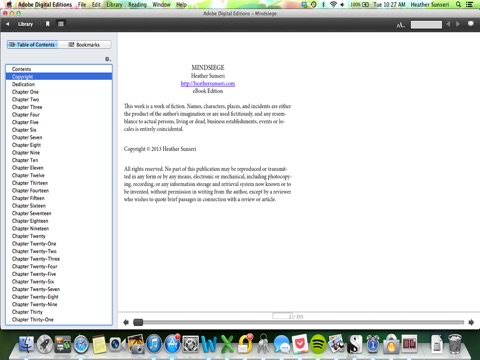Open Messages from the Dock
Viewport: 480px width, 360px height.
click(282, 344)
